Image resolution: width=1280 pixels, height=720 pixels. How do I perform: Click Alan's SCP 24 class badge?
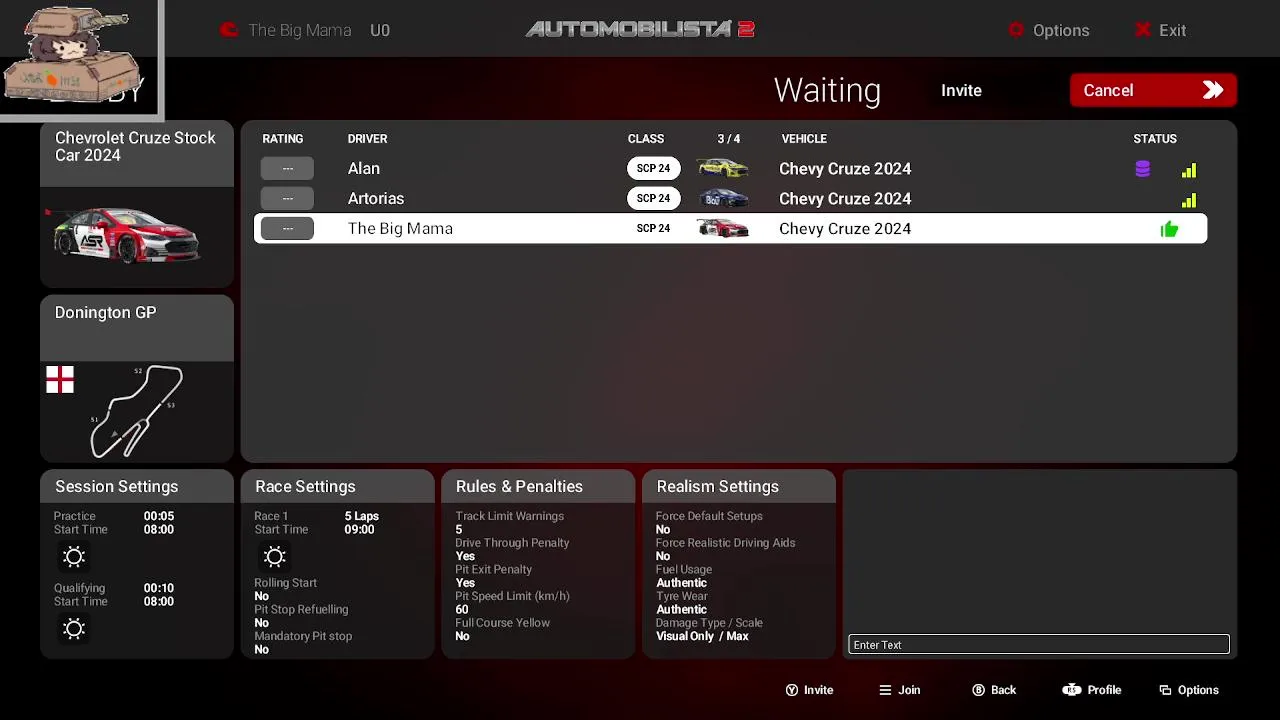pos(653,168)
